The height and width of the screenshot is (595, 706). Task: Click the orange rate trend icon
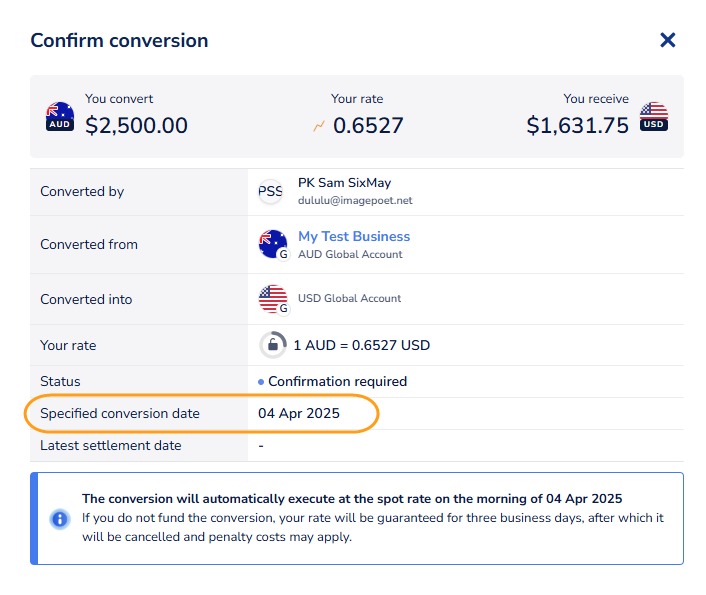(319, 126)
